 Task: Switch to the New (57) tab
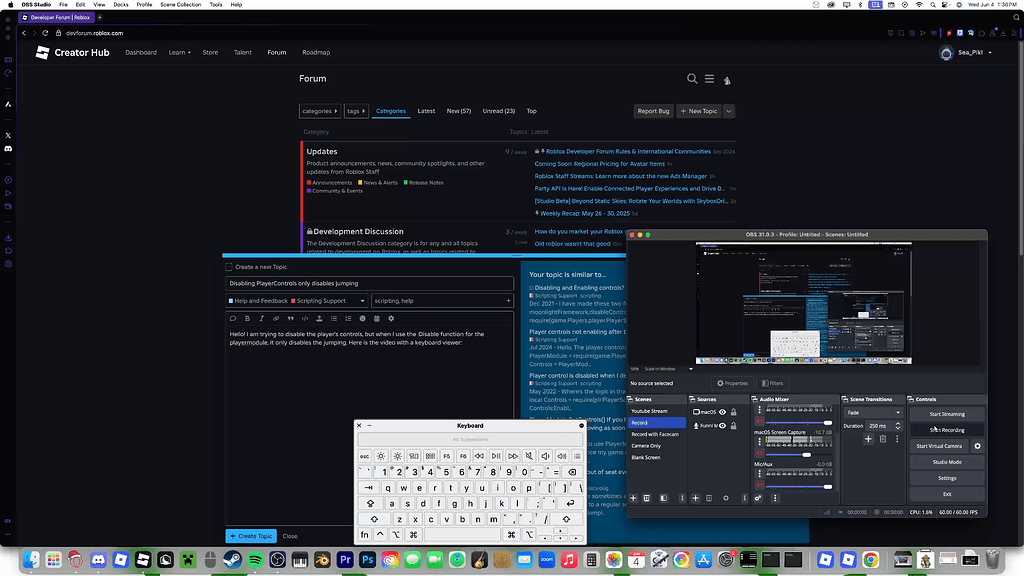(458, 111)
